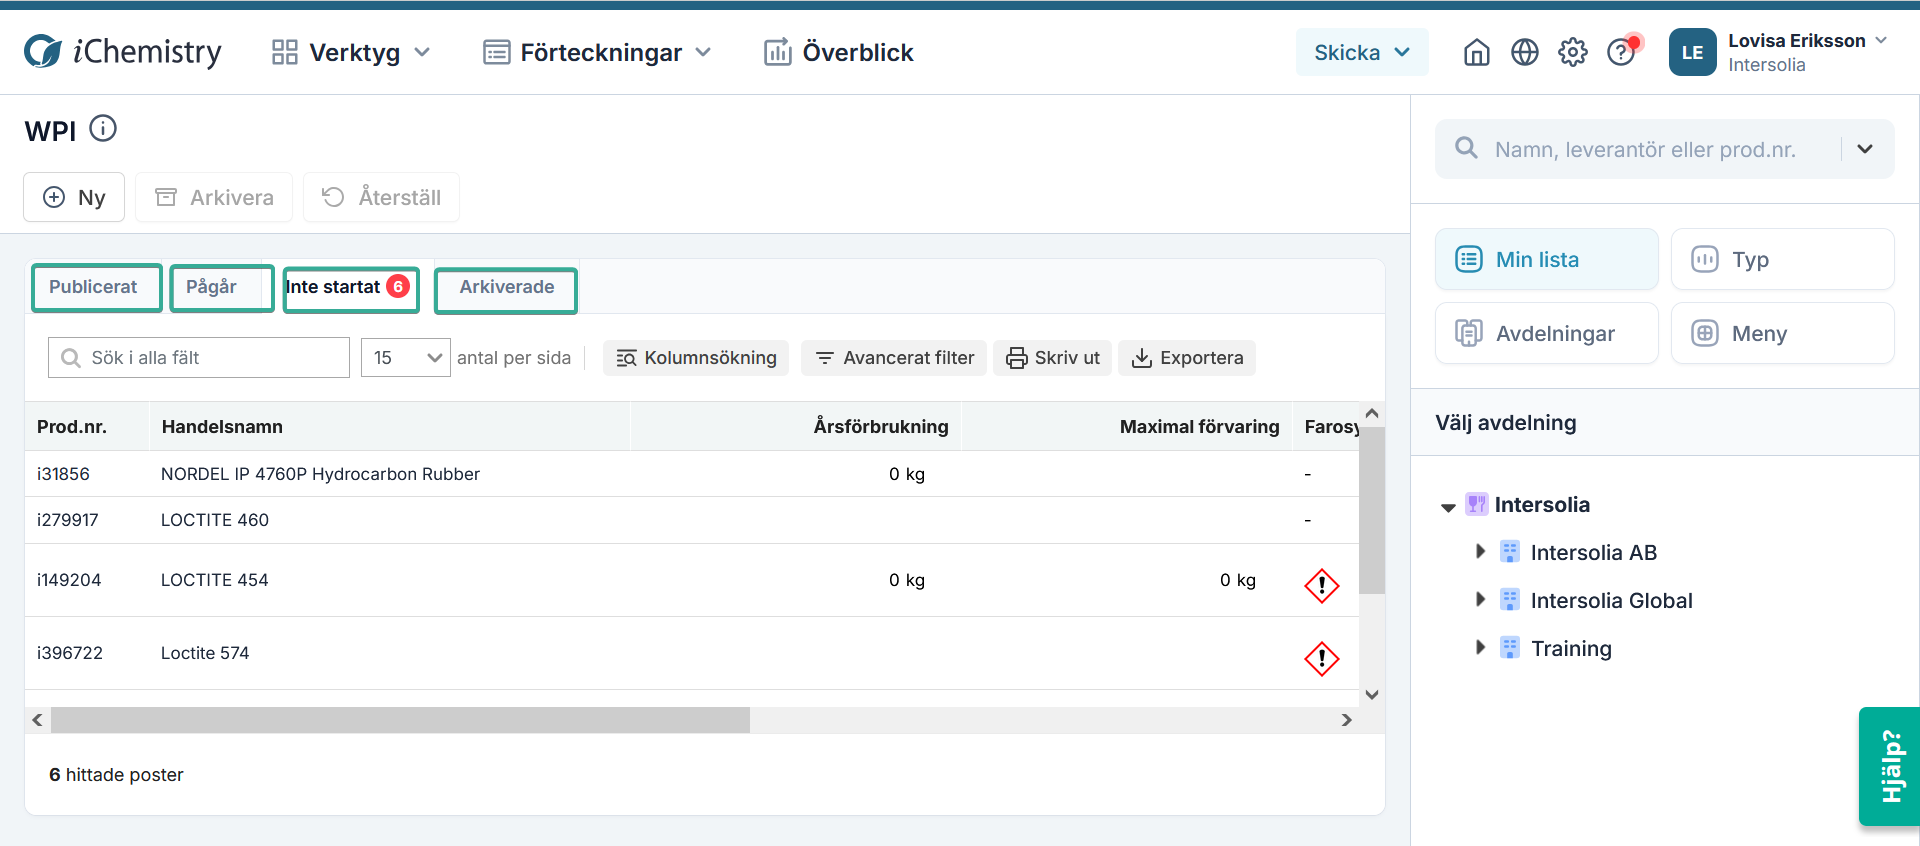Click the Intersolia root organization icon
The height and width of the screenshot is (846, 1920).
coord(1476,504)
